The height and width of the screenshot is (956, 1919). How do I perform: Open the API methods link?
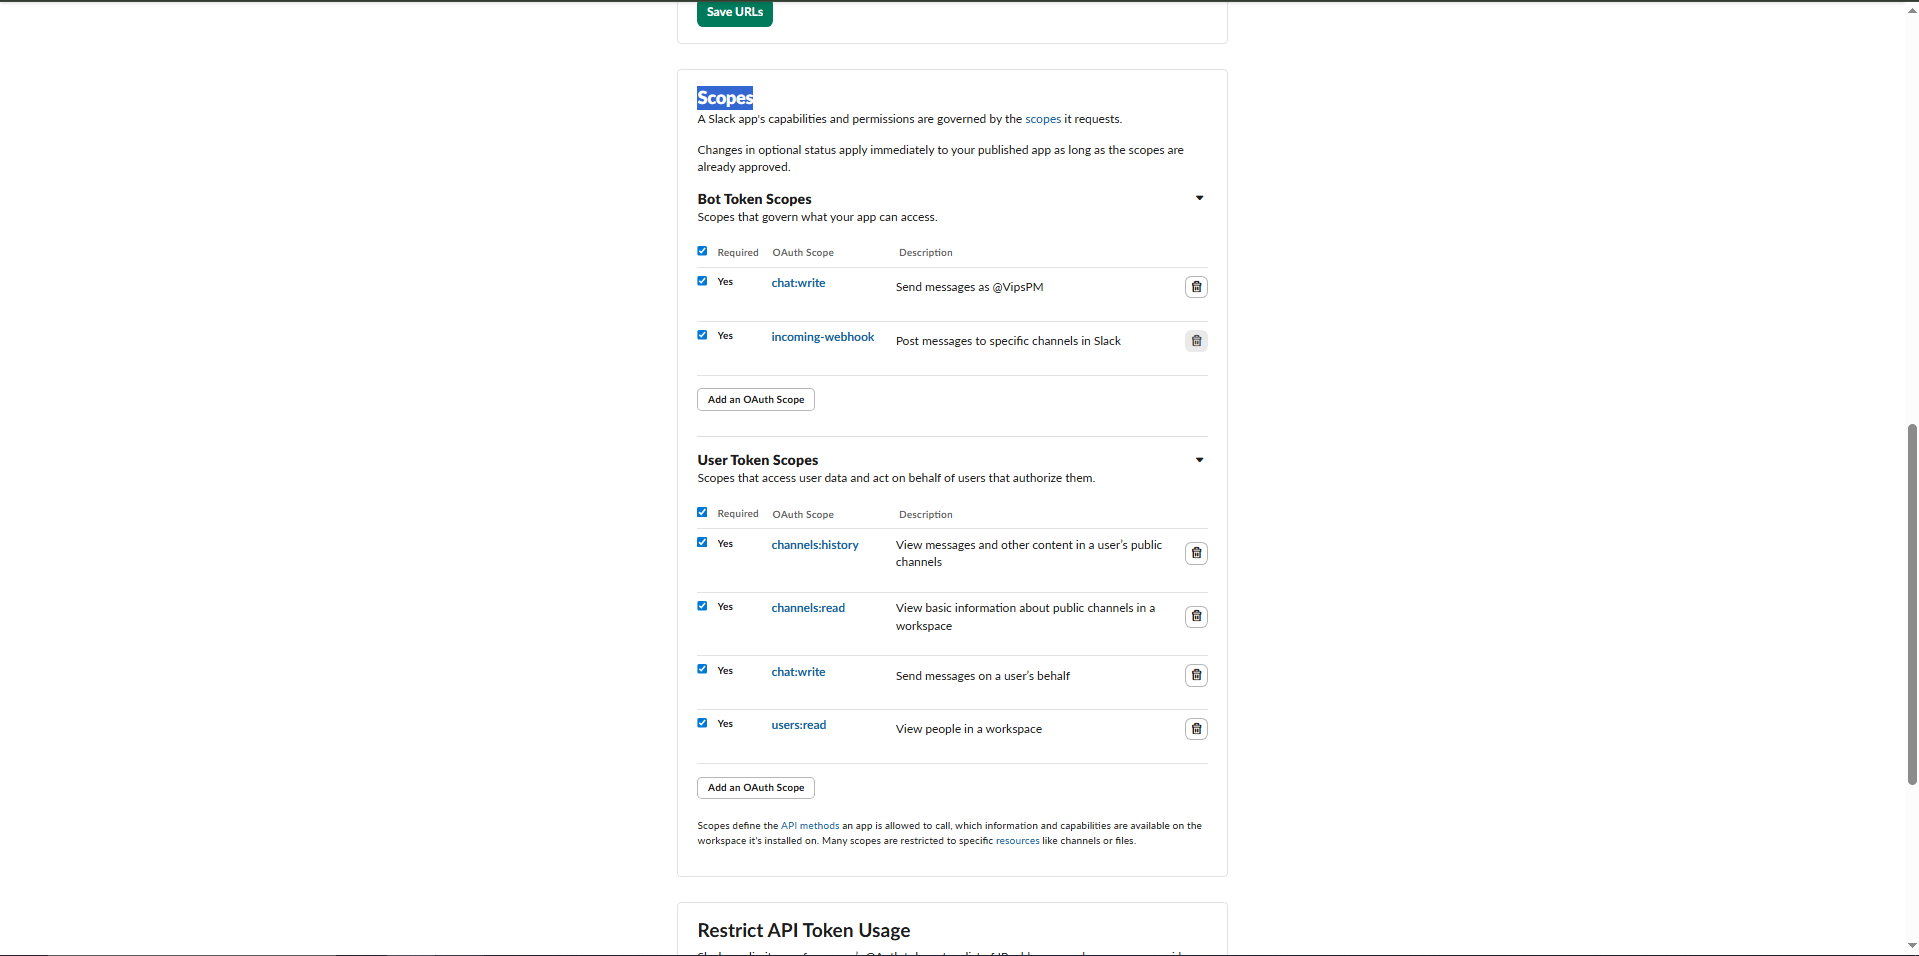[x=809, y=826]
